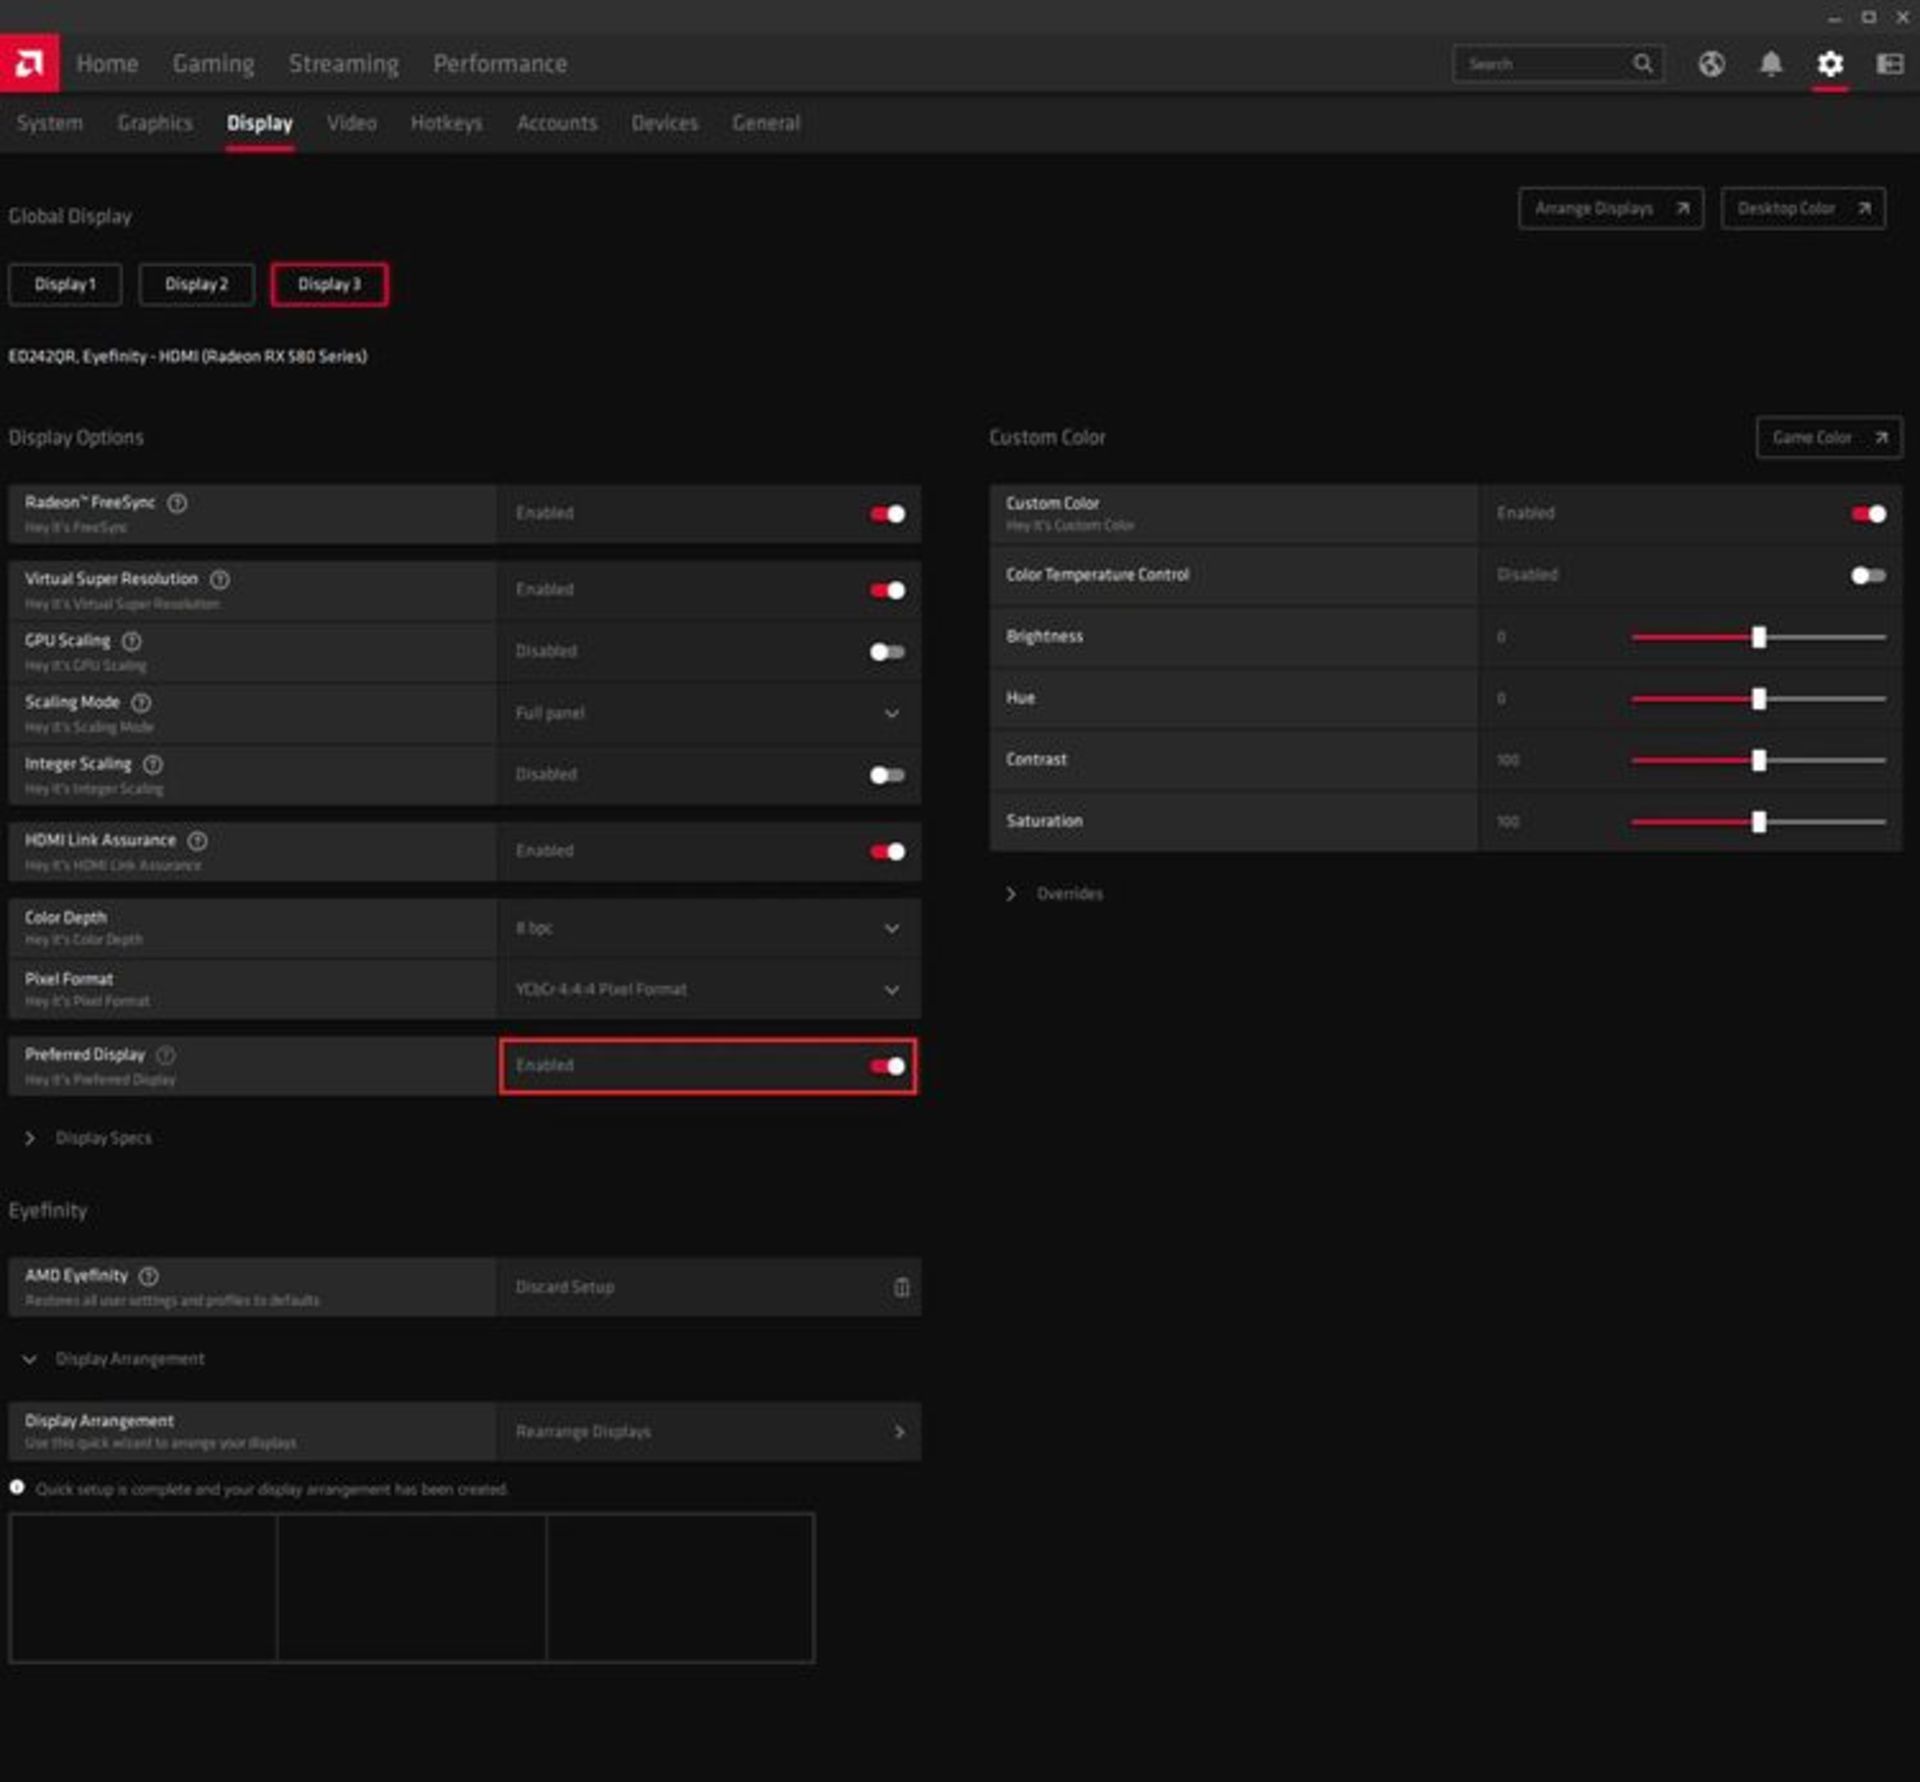Image resolution: width=1920 pixels, height=1782 pixels.
Task: Click the Virtual Super Resolution help icon
Action: [220, 579]
